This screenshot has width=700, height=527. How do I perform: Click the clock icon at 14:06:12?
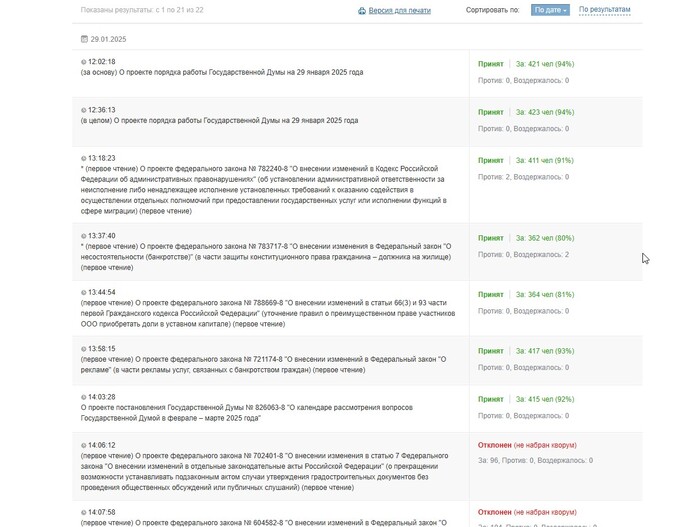[84, 445]
